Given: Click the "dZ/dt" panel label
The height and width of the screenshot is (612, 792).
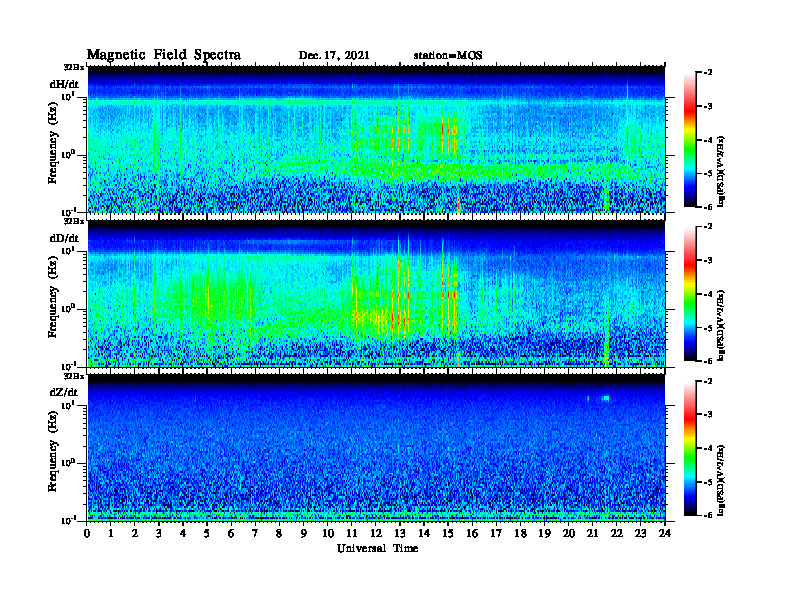Looking at the screenshot, I should [x=64, y=392].
